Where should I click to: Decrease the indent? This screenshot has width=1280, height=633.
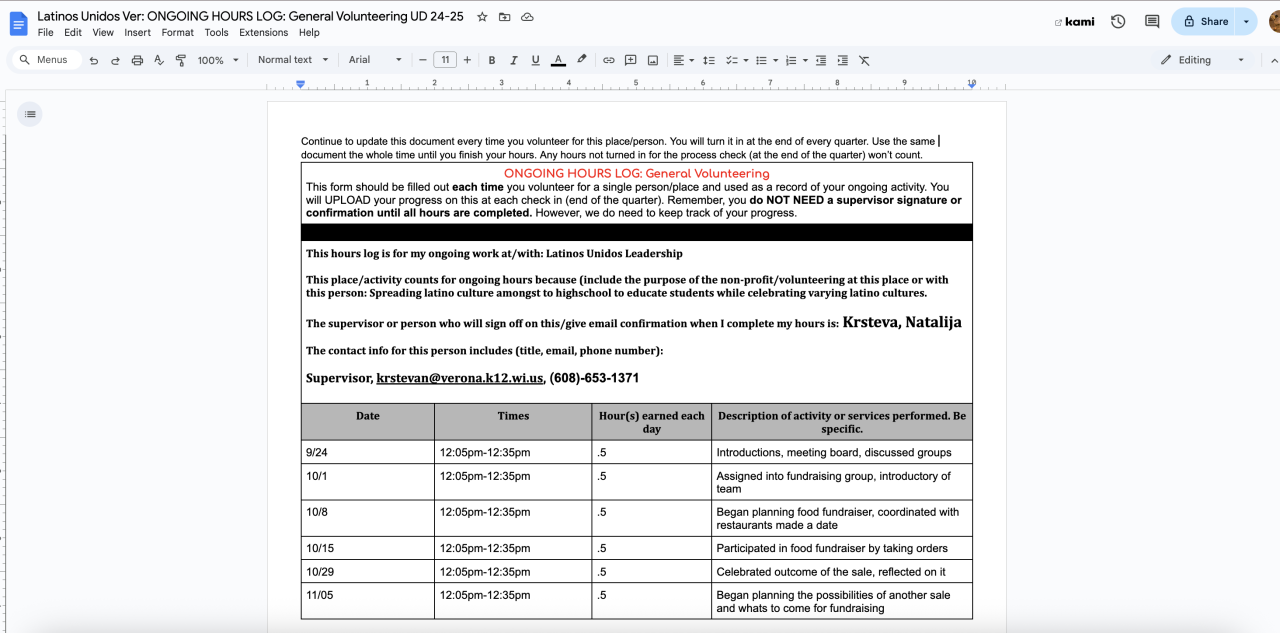821,60
